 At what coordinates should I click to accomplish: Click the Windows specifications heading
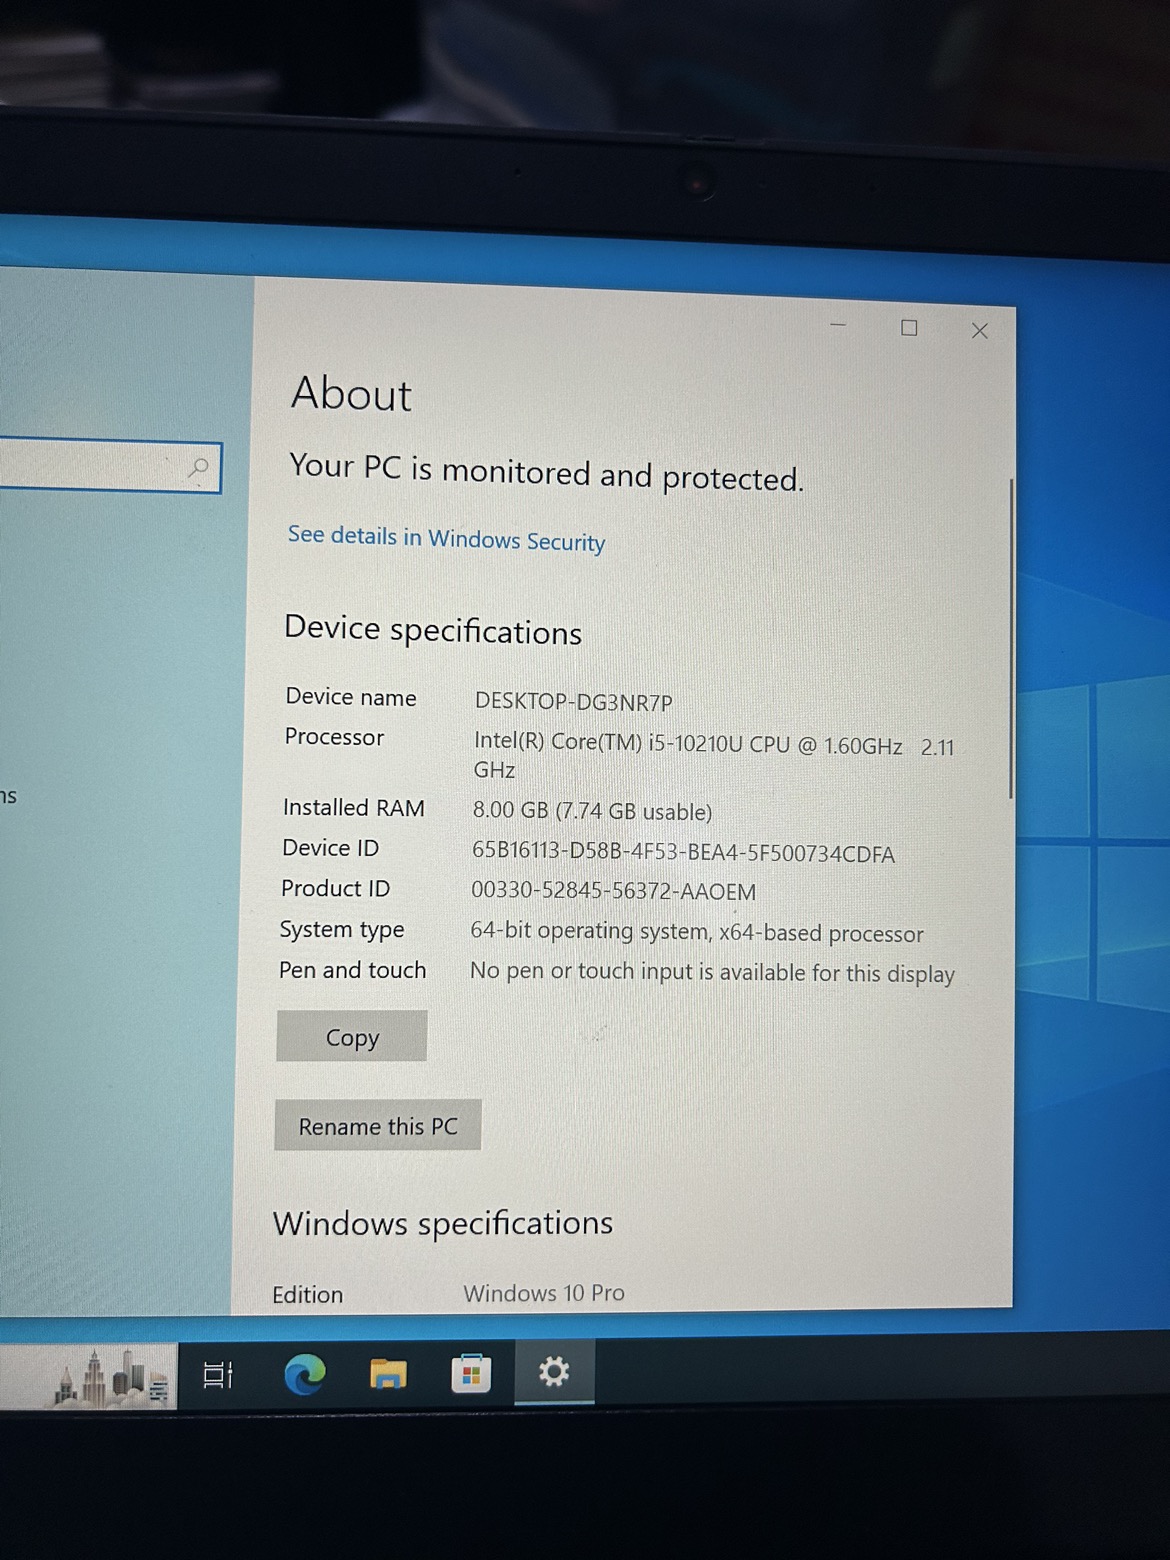443,1223
